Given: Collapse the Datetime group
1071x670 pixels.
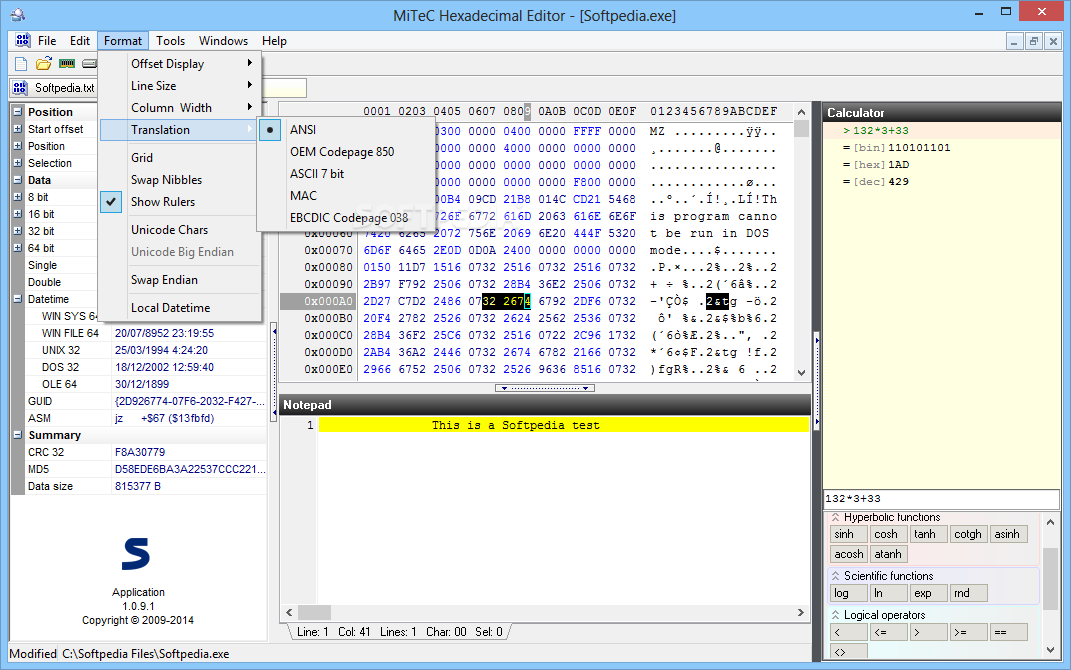Looking at the screenshot, I should 18,298.
